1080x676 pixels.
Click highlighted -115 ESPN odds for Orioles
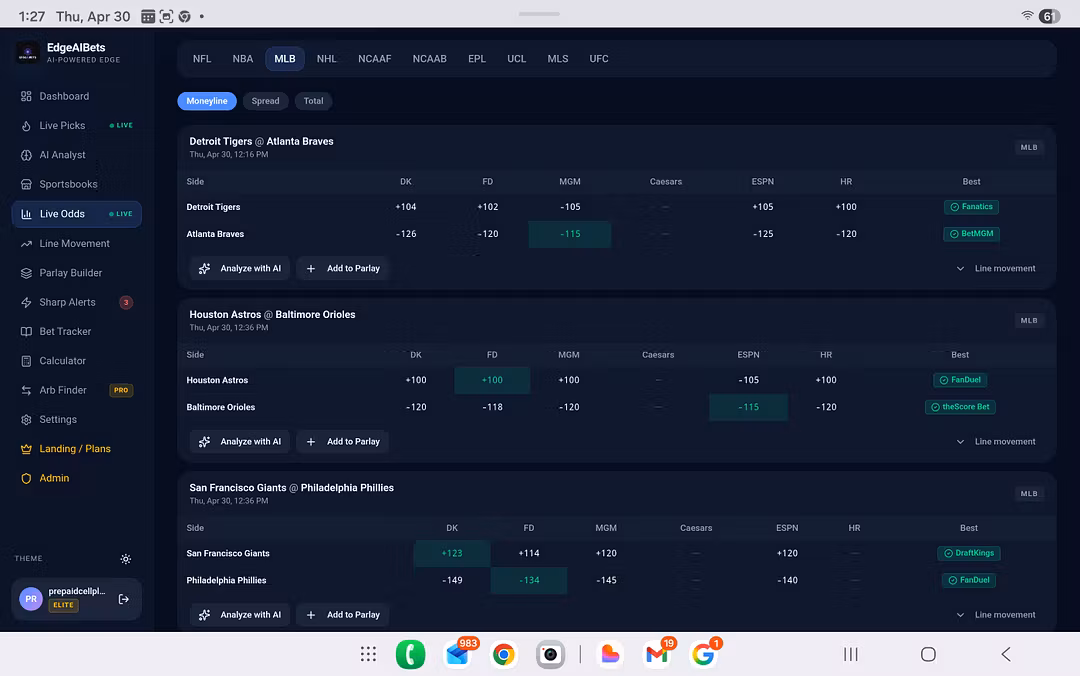pyautogui.click(x=748, y=407)
